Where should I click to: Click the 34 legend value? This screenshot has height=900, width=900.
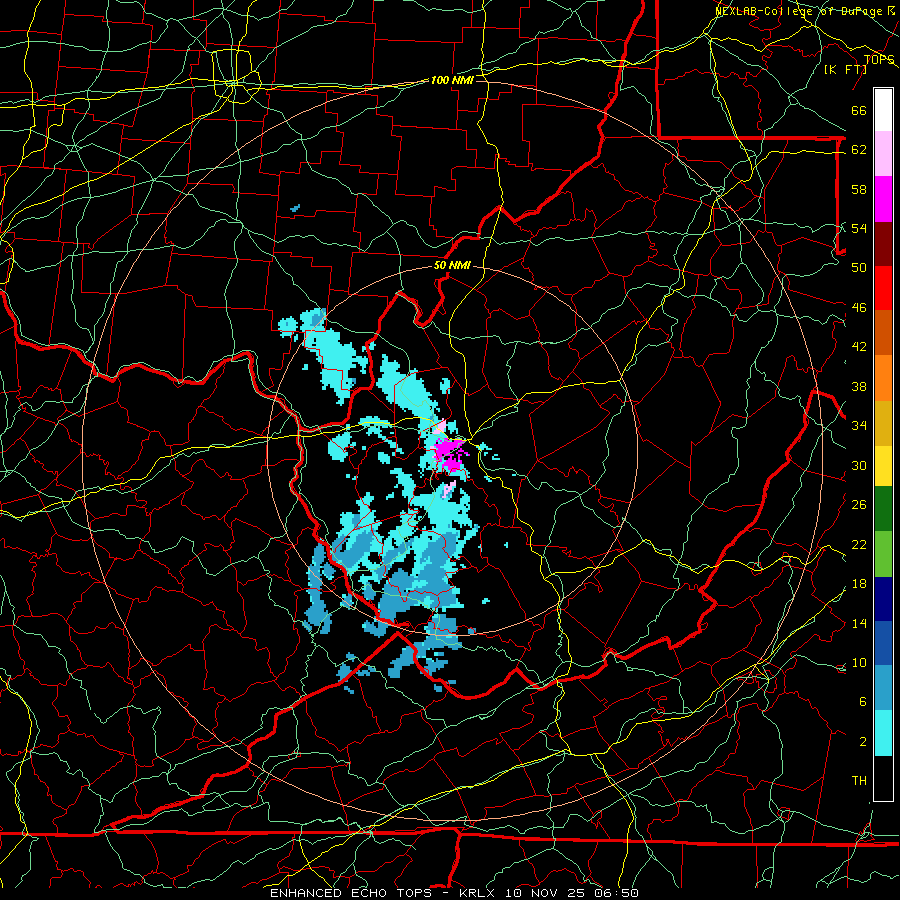859,425
